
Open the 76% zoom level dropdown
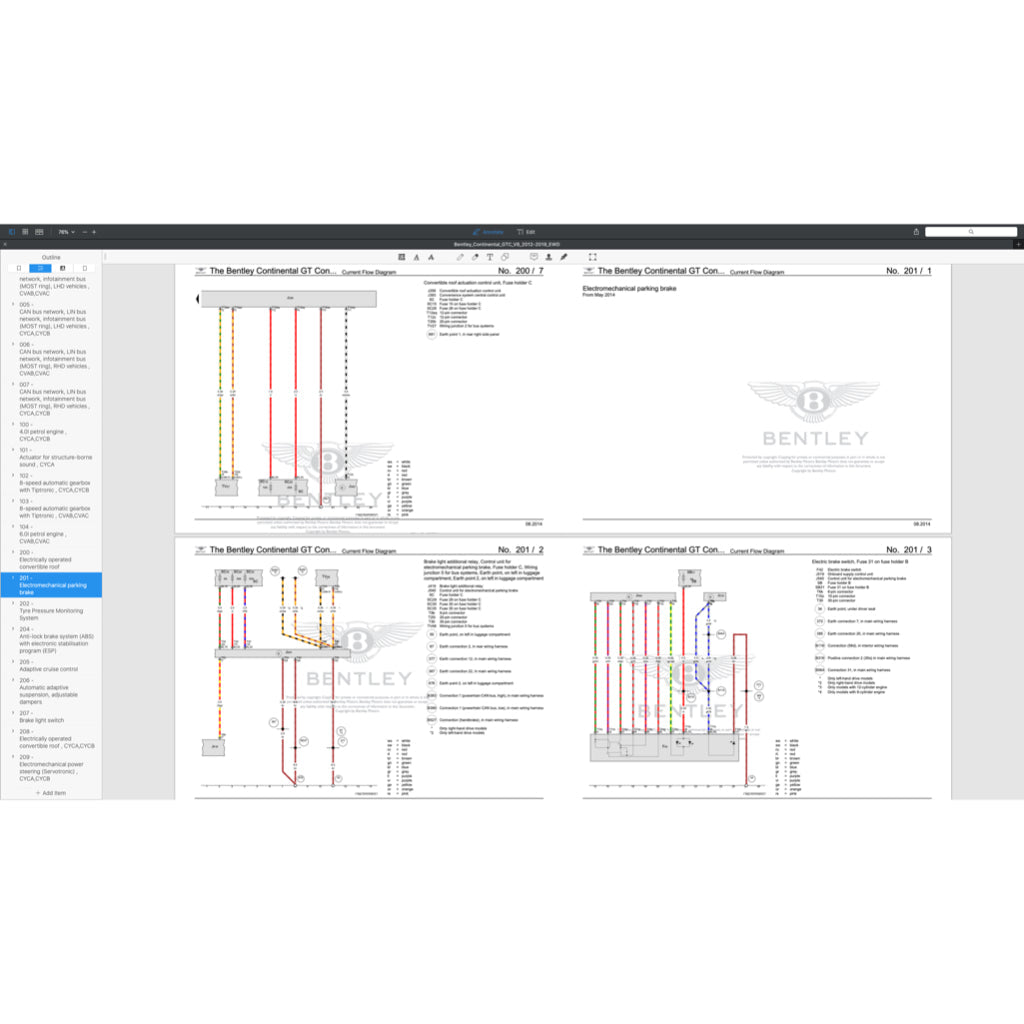click(x=64, y=232)
